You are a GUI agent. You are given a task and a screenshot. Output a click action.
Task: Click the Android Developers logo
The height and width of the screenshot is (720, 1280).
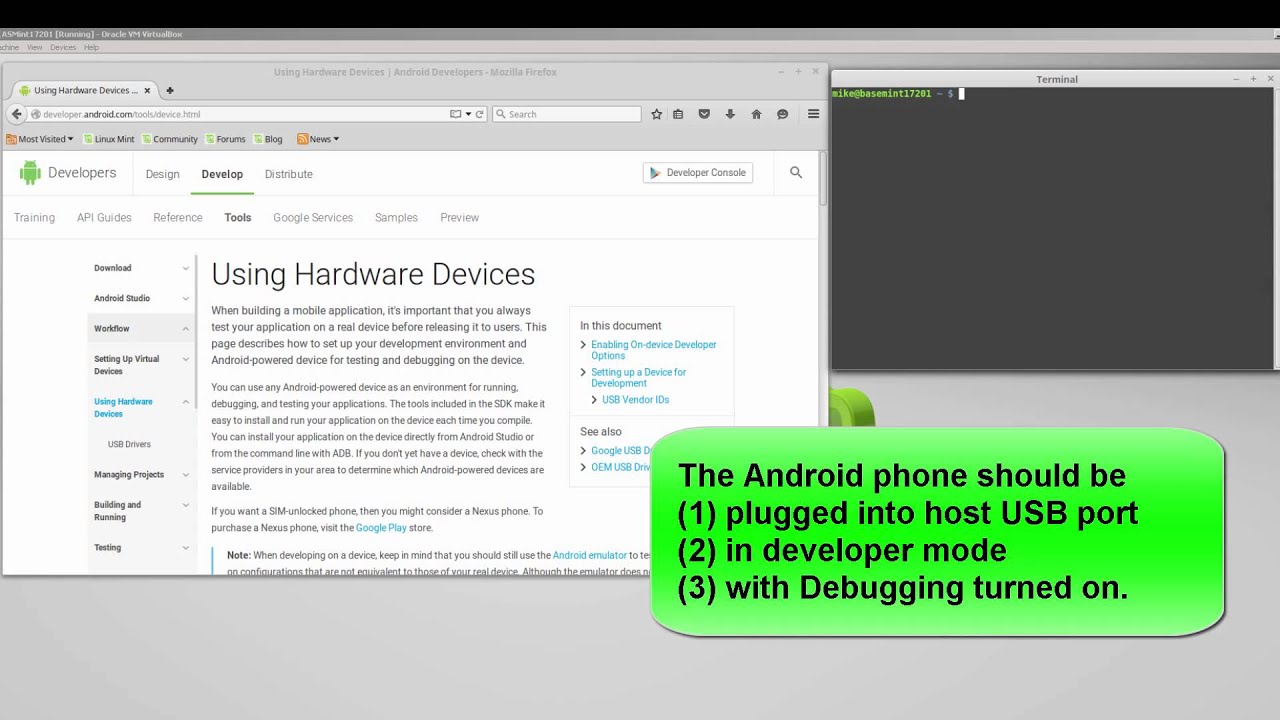(x=68, y=173)
